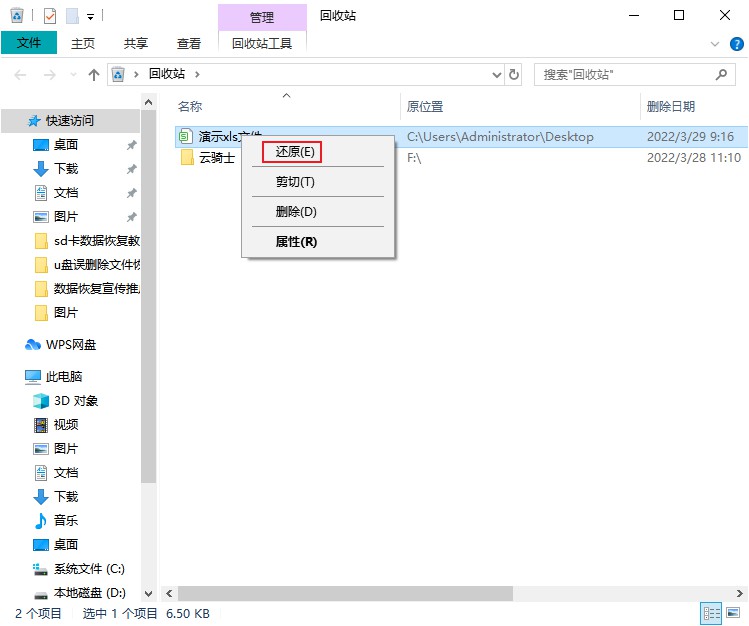Select the 管理 contextual tab header
The width and height of the screenshot is (749, 626).
[x=262, y=18]
